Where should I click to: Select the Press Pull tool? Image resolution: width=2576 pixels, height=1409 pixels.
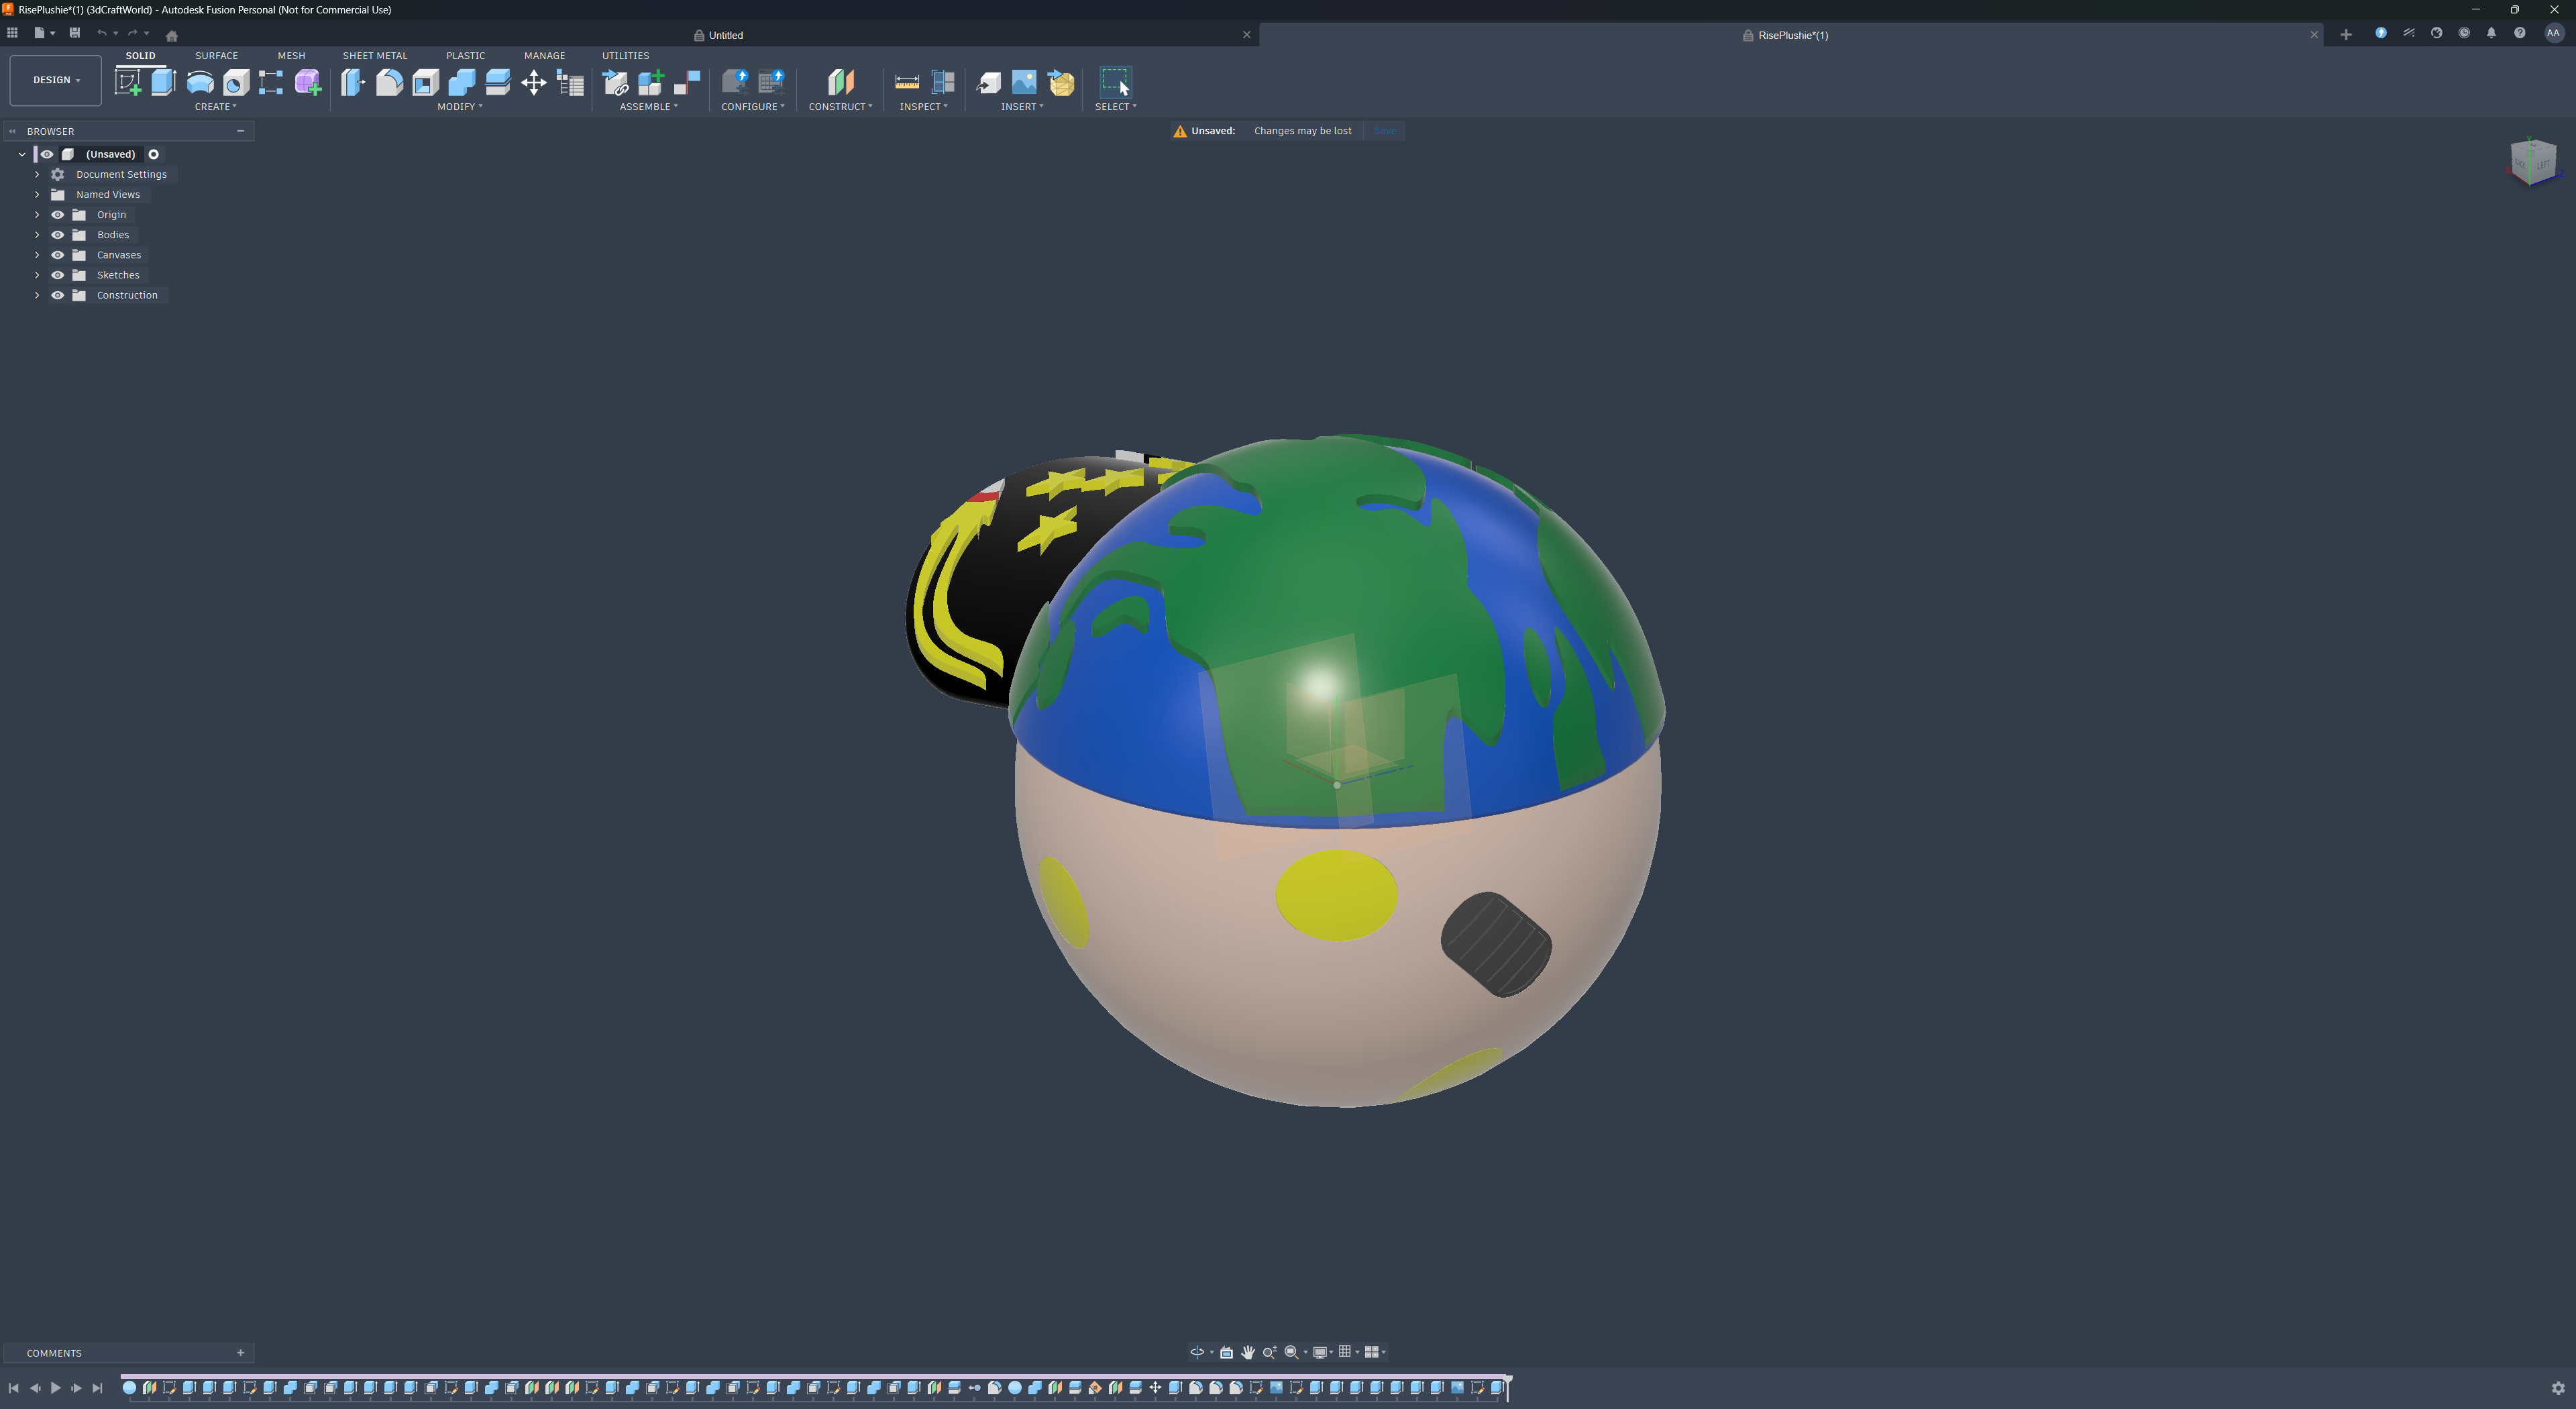[x=353, y=82]
